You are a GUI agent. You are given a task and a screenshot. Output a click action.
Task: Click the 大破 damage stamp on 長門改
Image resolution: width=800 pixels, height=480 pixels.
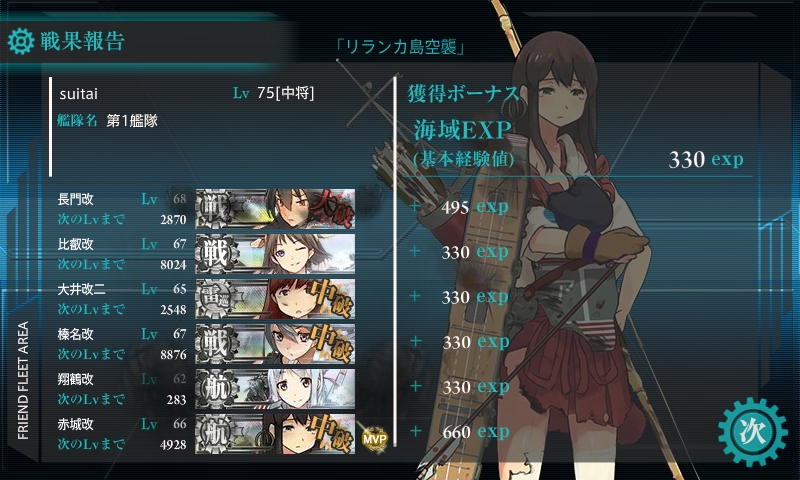[333, 207]
